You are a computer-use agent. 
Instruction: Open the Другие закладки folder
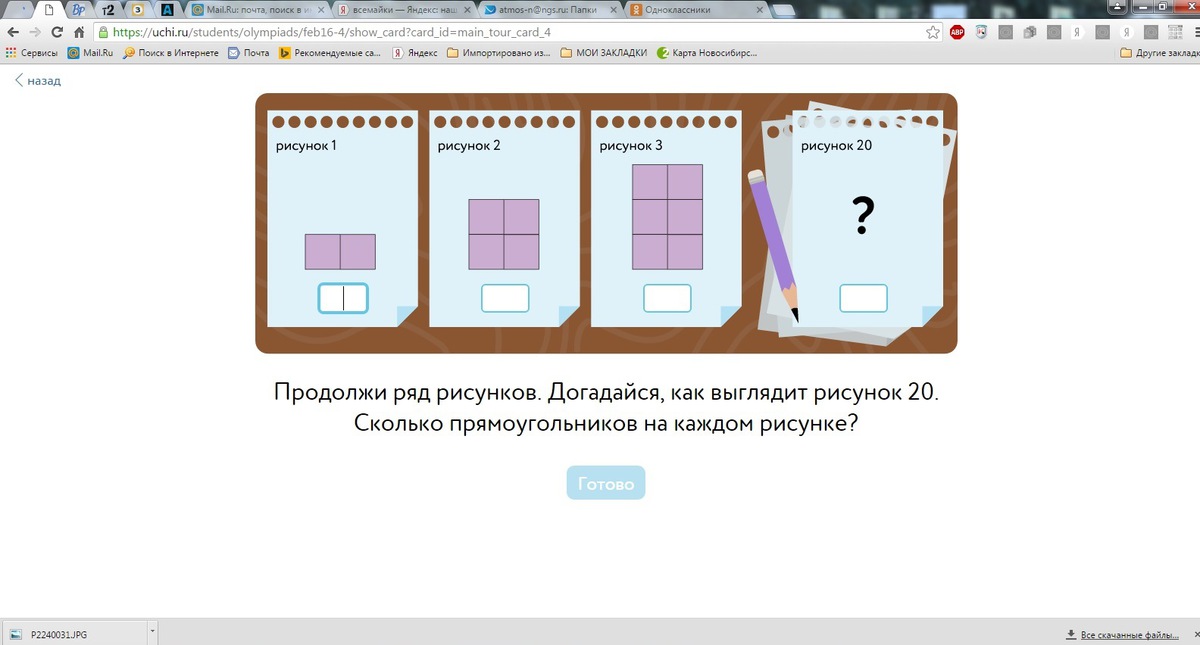click(1158, 52)
